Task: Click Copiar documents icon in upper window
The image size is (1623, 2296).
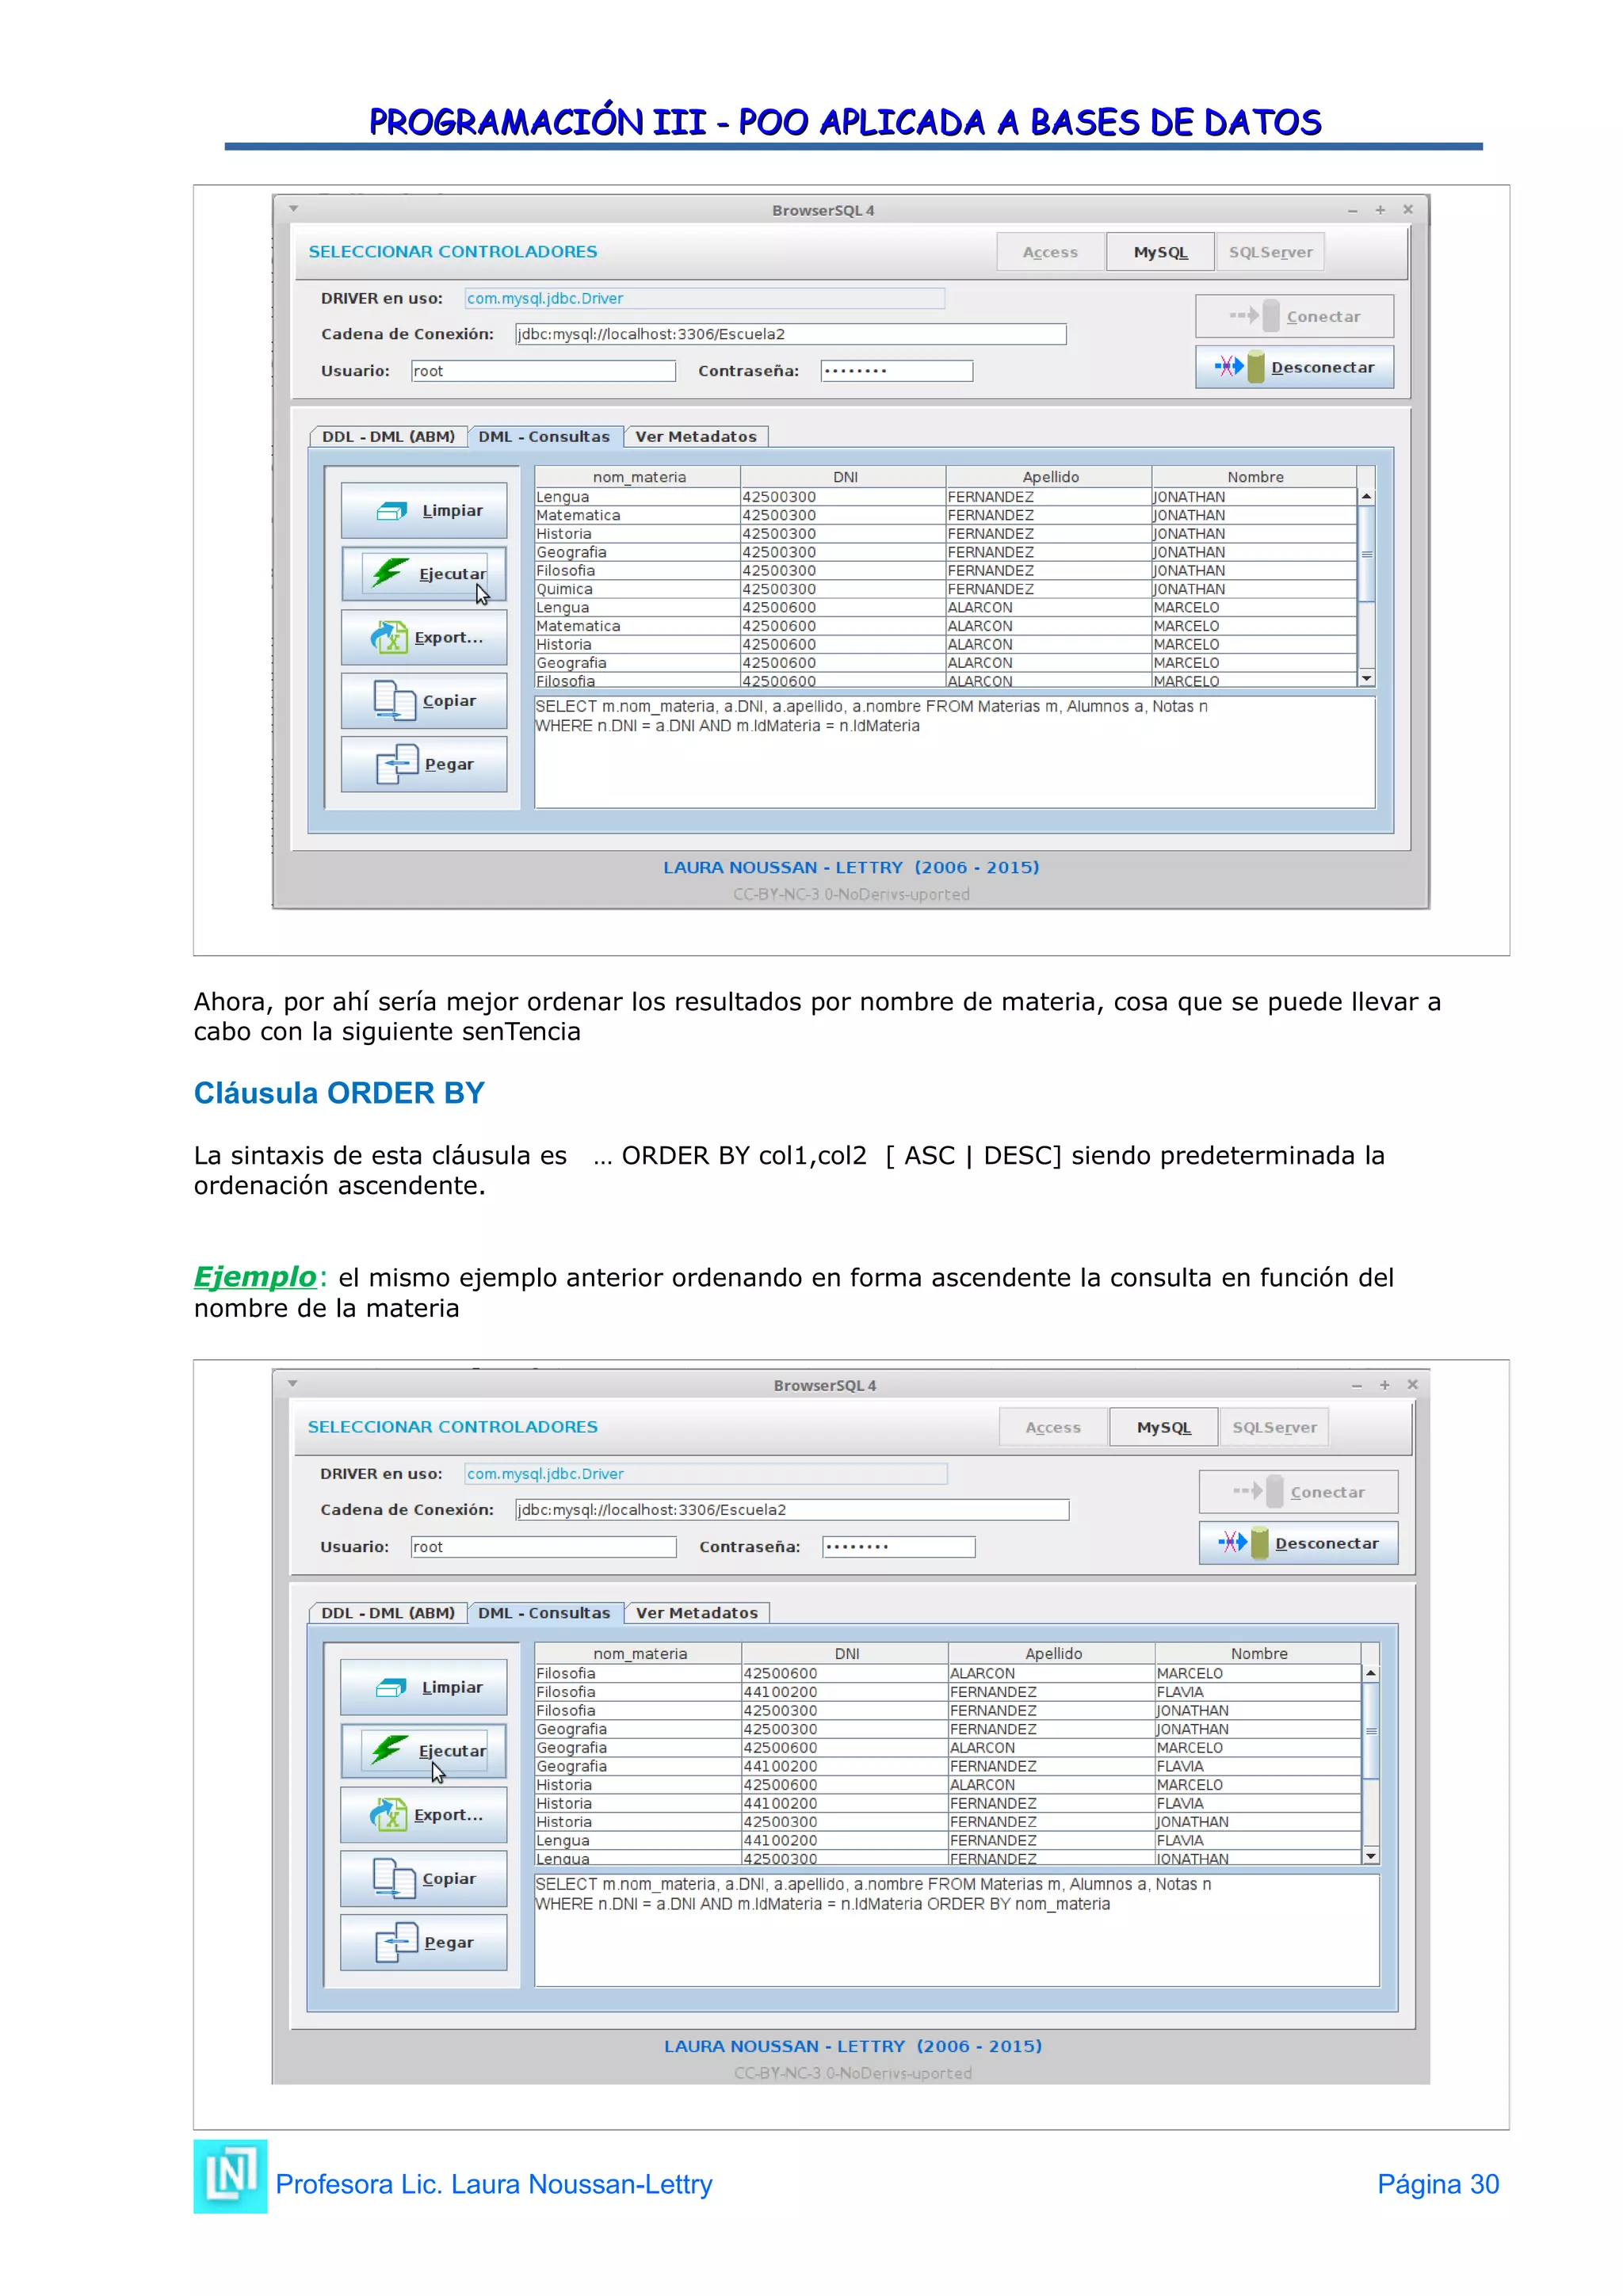Action: click(394, 700)
